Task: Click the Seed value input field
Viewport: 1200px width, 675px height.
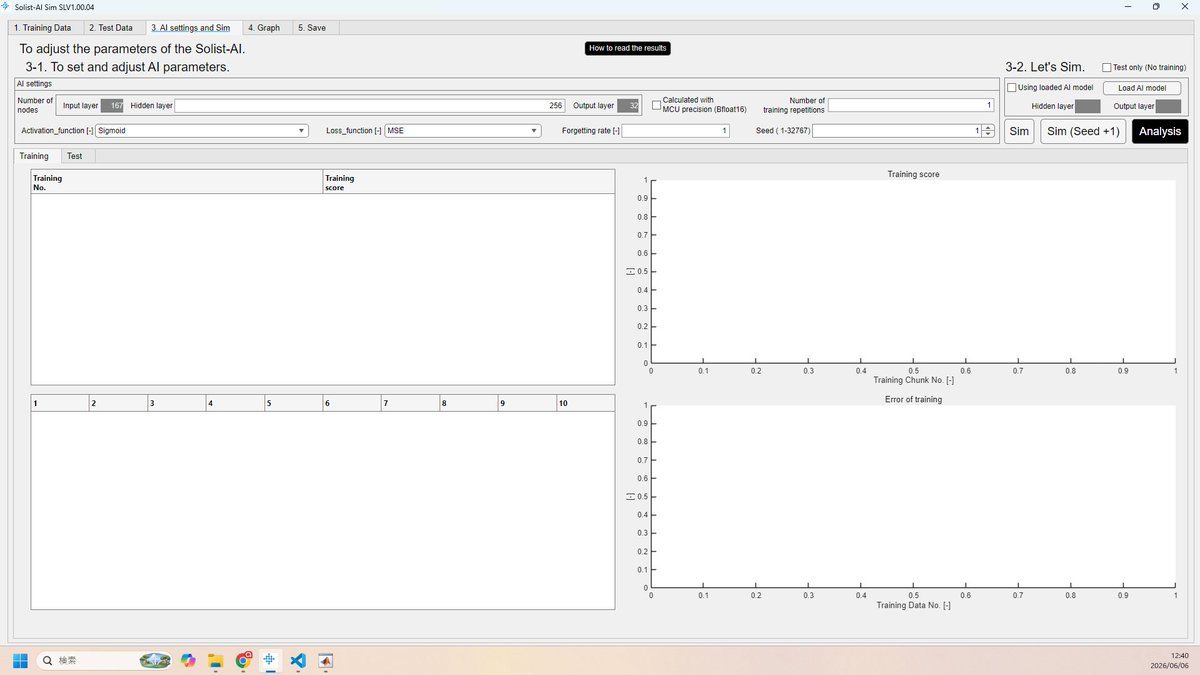Action: (896, 130)
